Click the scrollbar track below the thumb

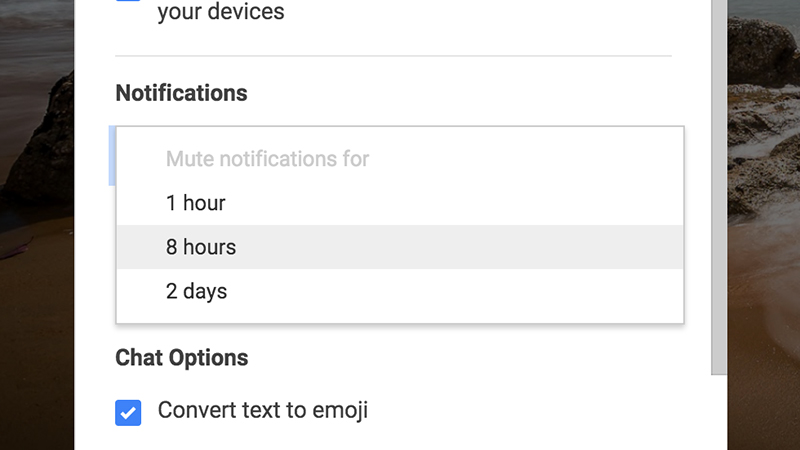pos(719,412)
